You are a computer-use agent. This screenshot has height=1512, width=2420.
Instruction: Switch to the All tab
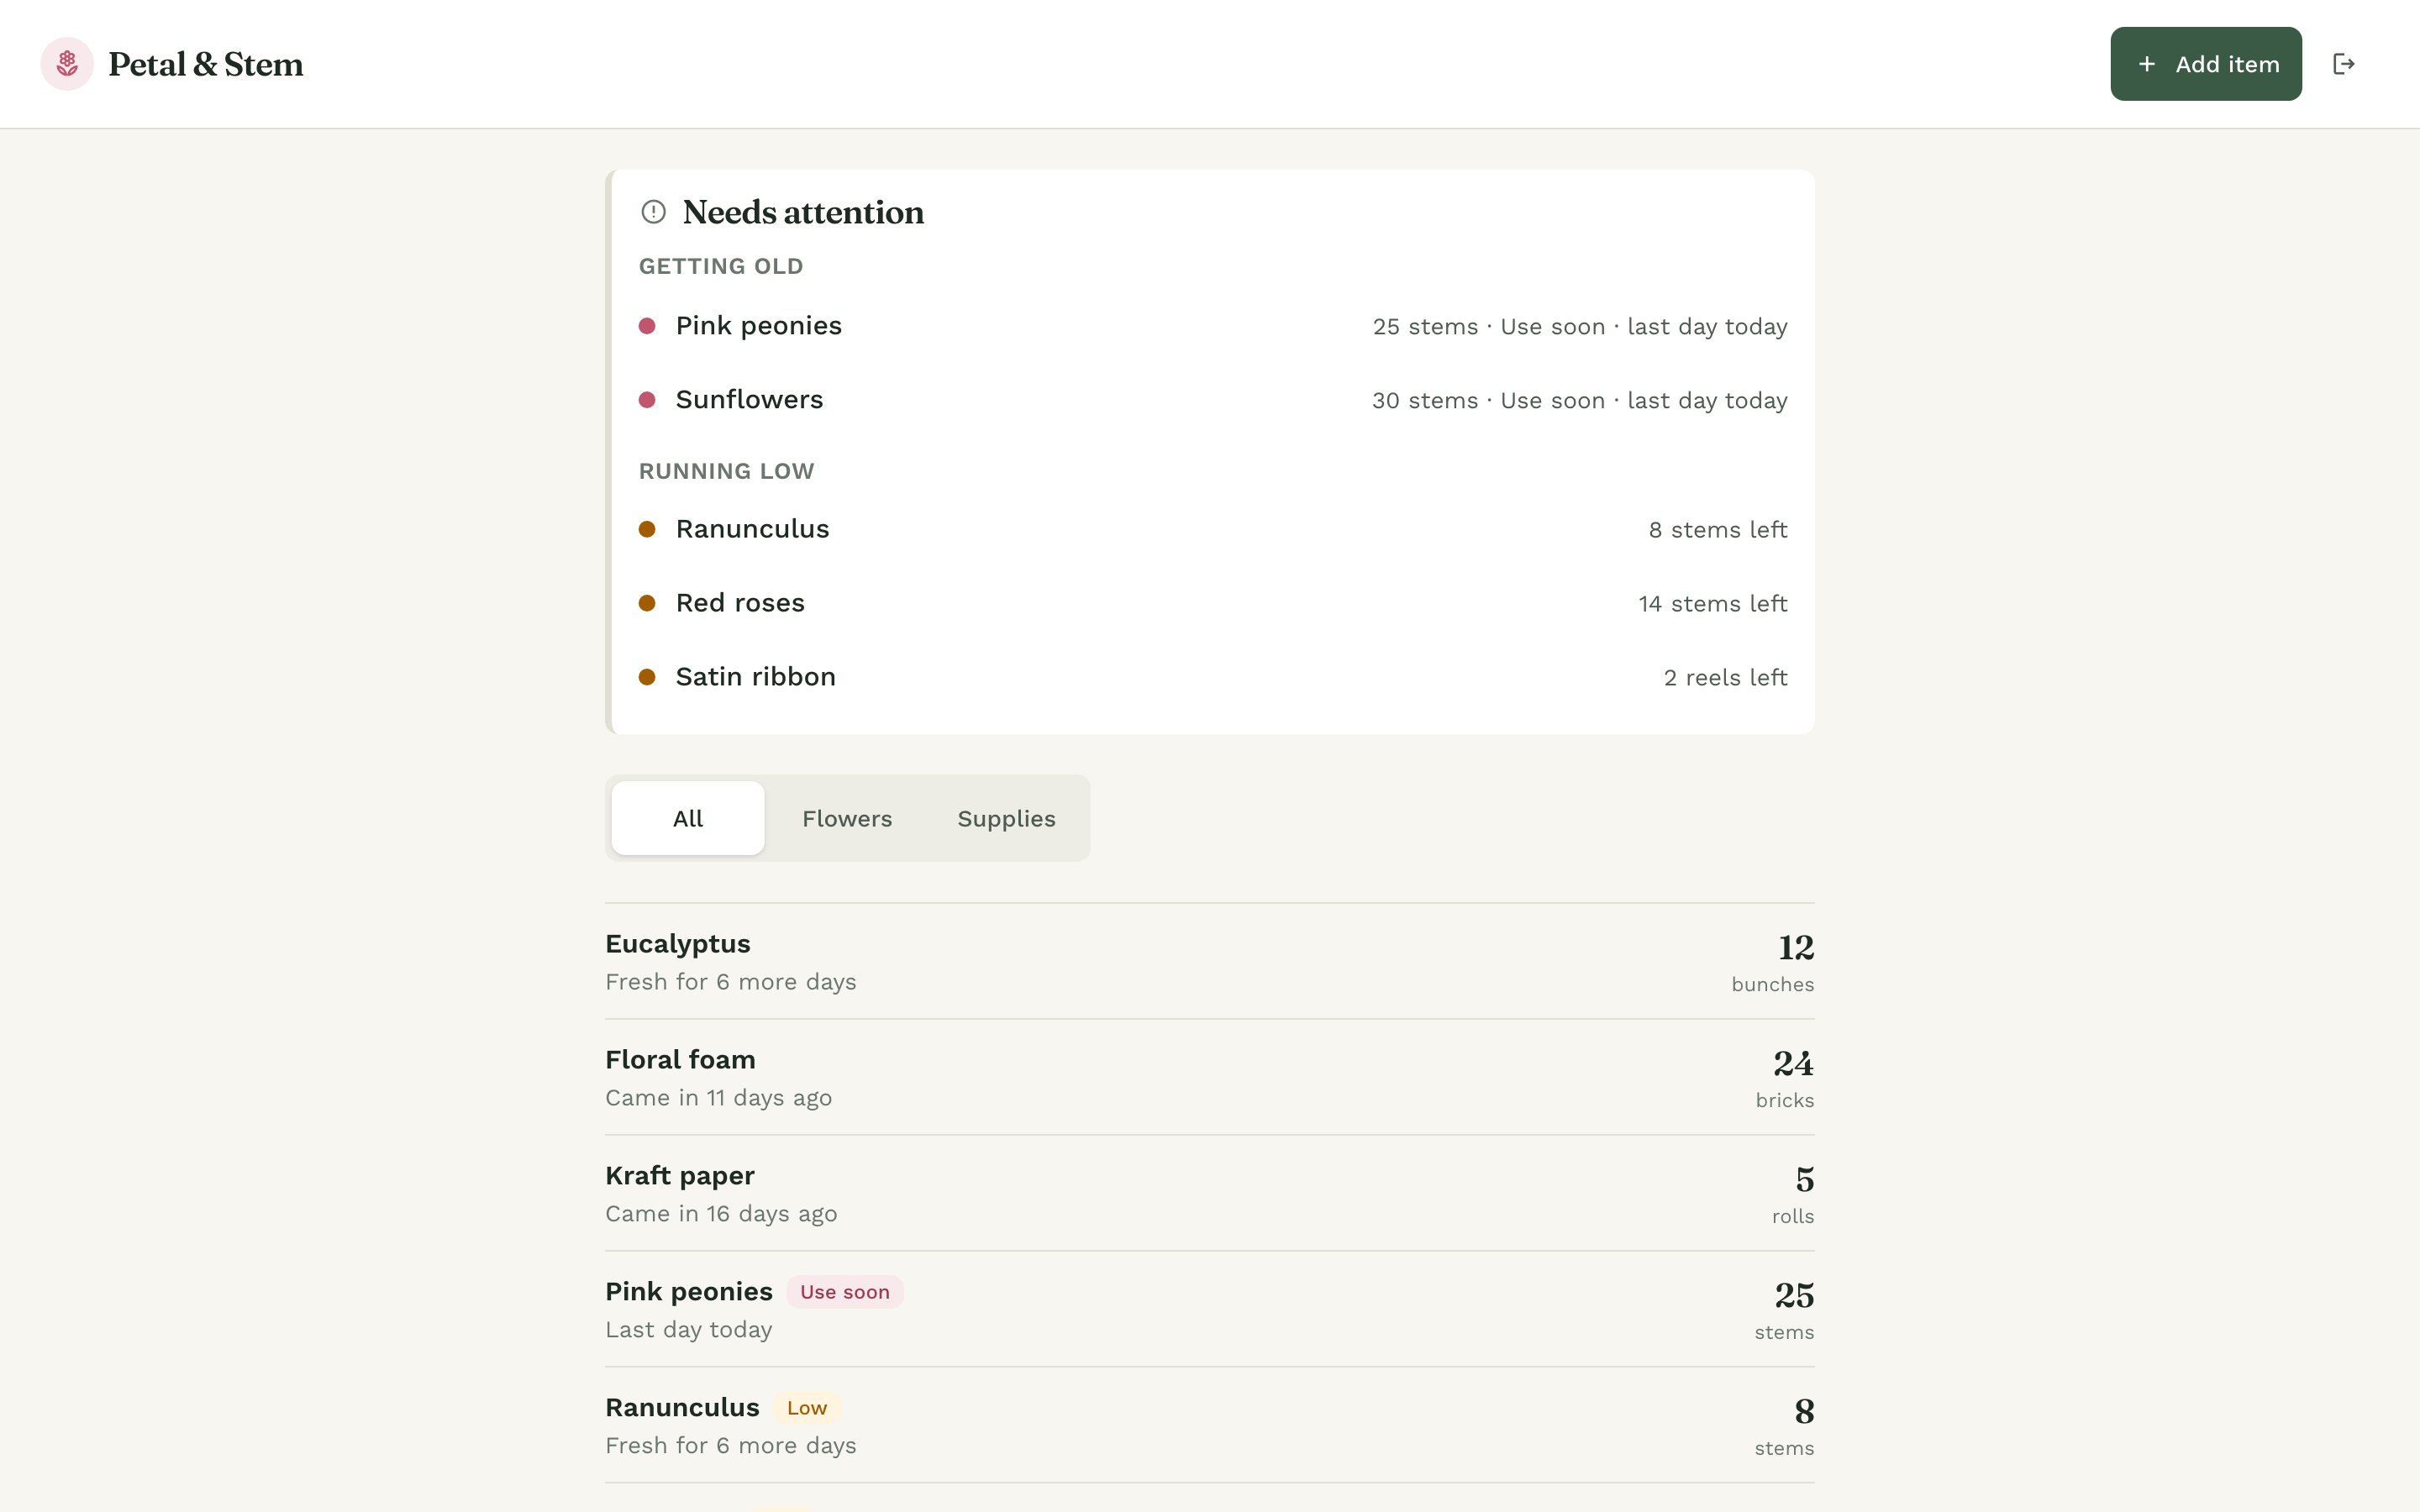[x=688, y=818]
